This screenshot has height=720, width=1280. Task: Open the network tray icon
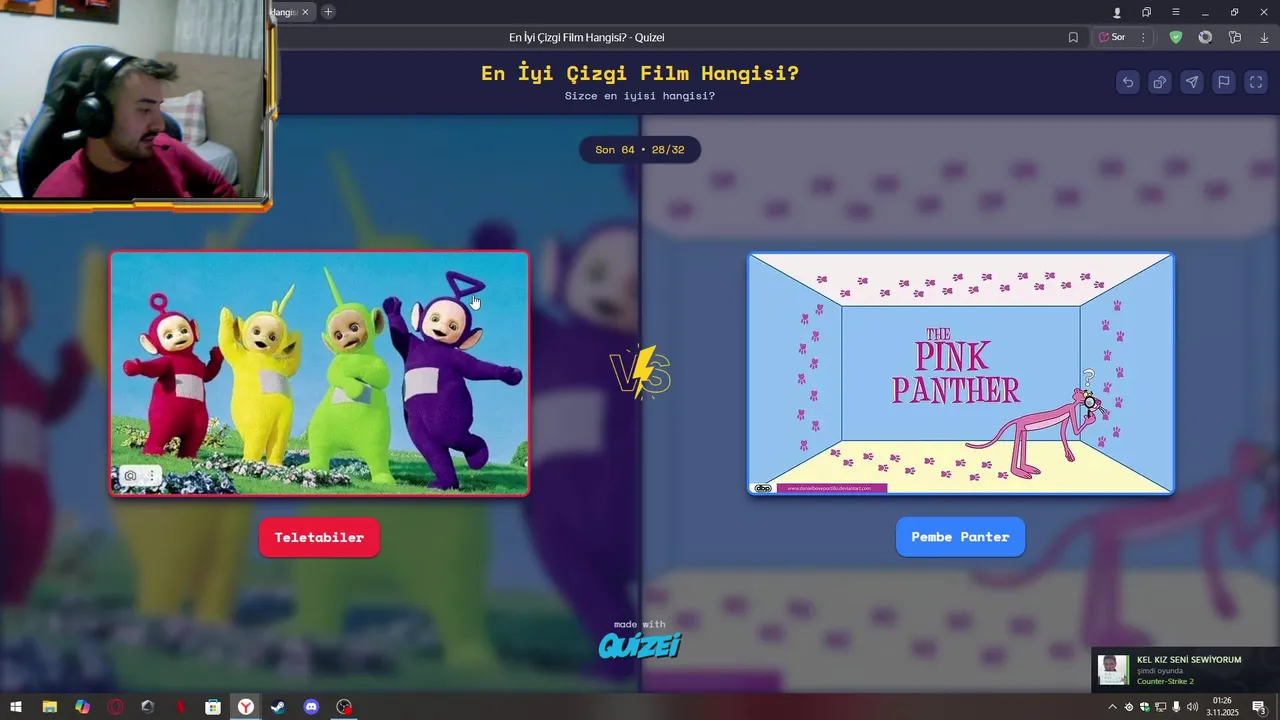coord(1160,707)
